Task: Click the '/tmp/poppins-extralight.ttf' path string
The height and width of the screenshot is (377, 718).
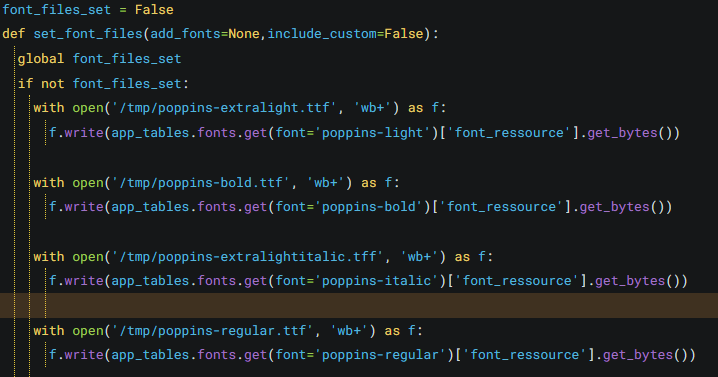Action: pyautogui.click(x=224, y=108)
